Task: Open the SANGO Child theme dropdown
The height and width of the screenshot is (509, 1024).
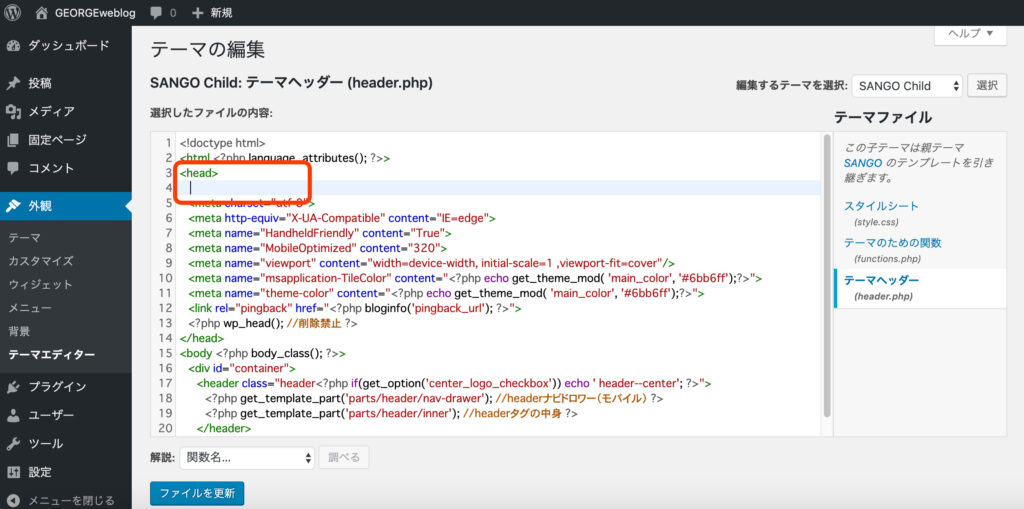Action: pyautogui.click(x=908, y=86)
